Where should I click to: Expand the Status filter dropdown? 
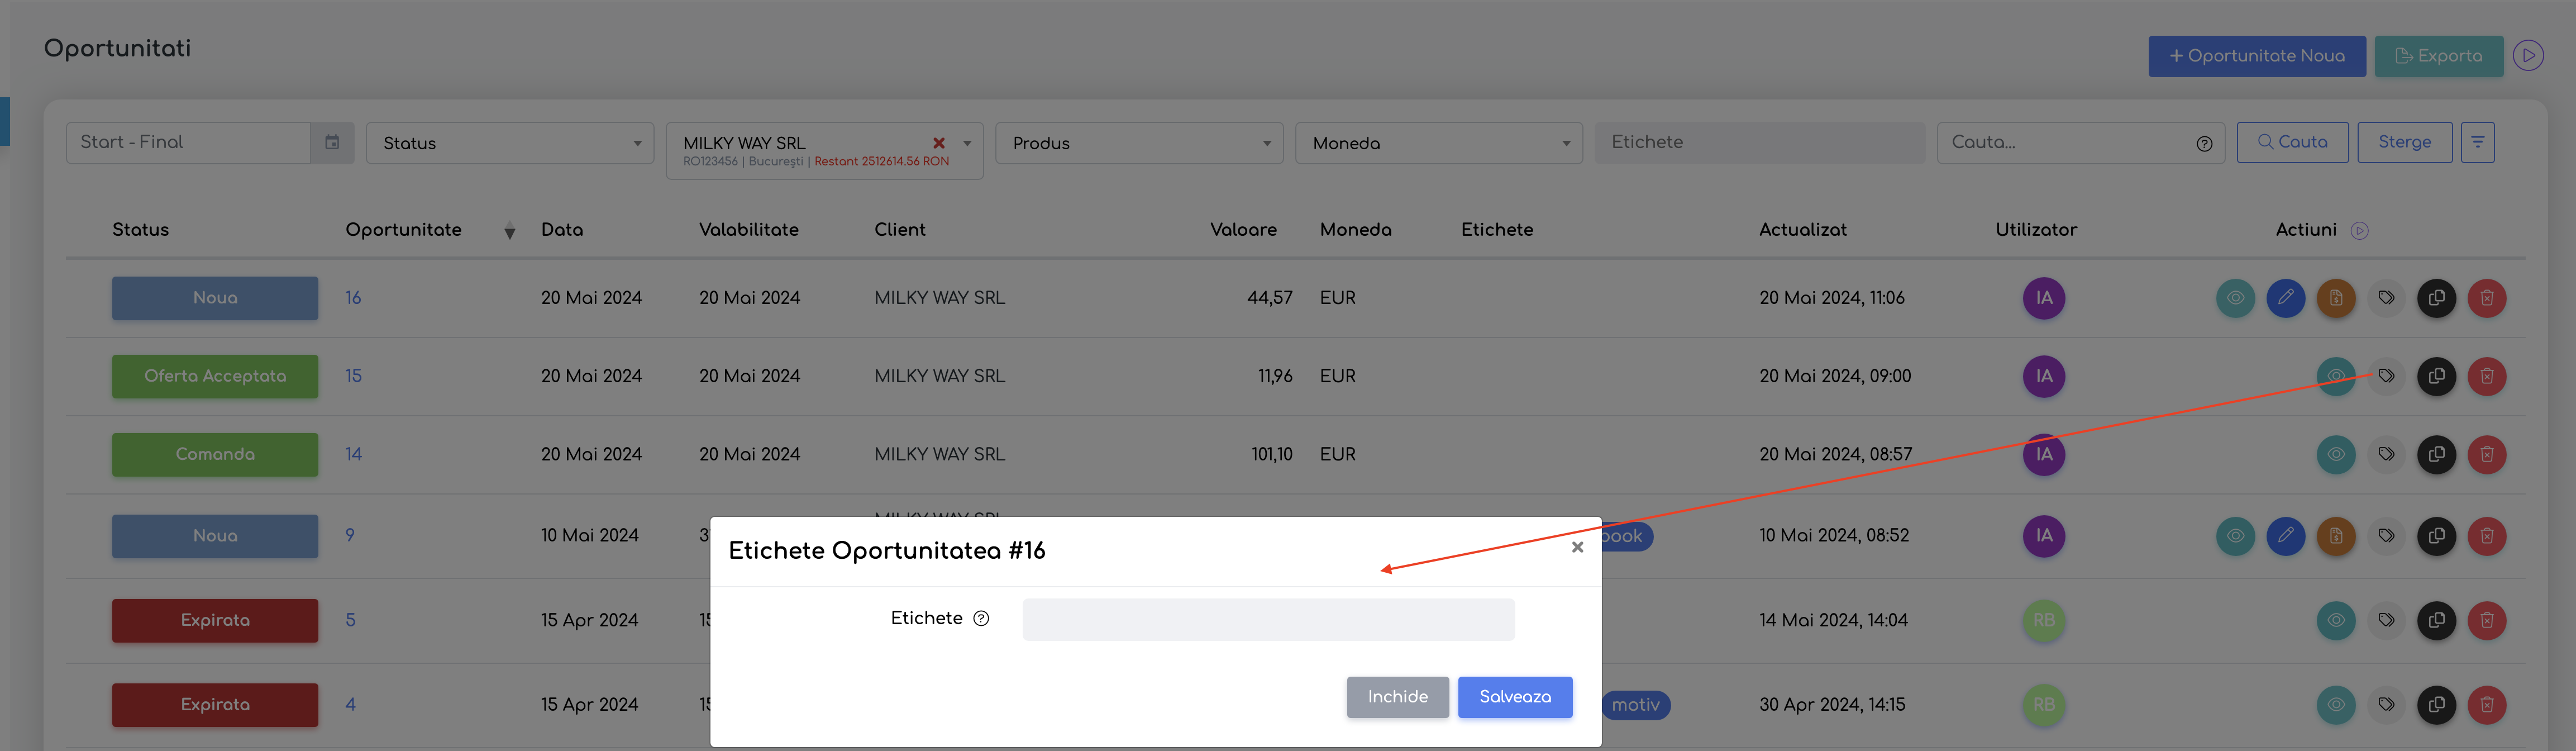point(510,143)
